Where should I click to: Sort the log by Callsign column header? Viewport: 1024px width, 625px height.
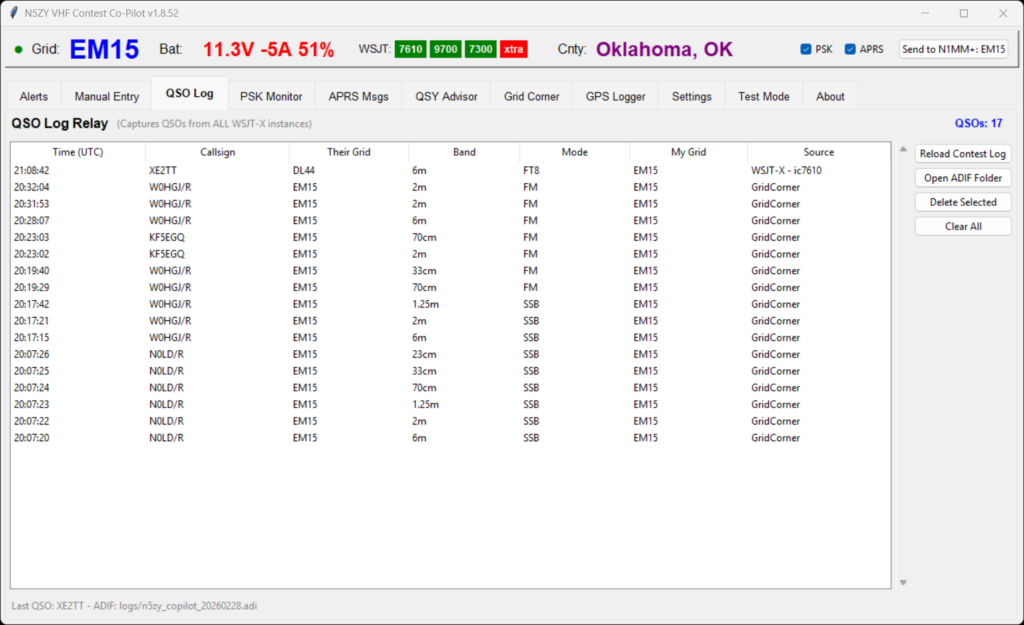(x=217, y=152)
